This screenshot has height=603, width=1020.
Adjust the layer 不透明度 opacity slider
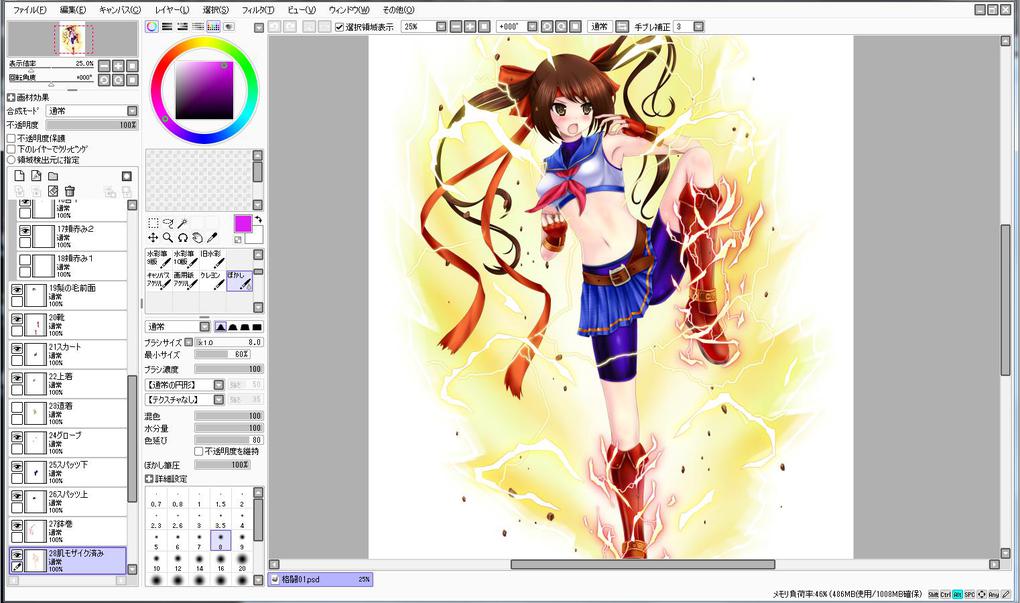(92, 125)
